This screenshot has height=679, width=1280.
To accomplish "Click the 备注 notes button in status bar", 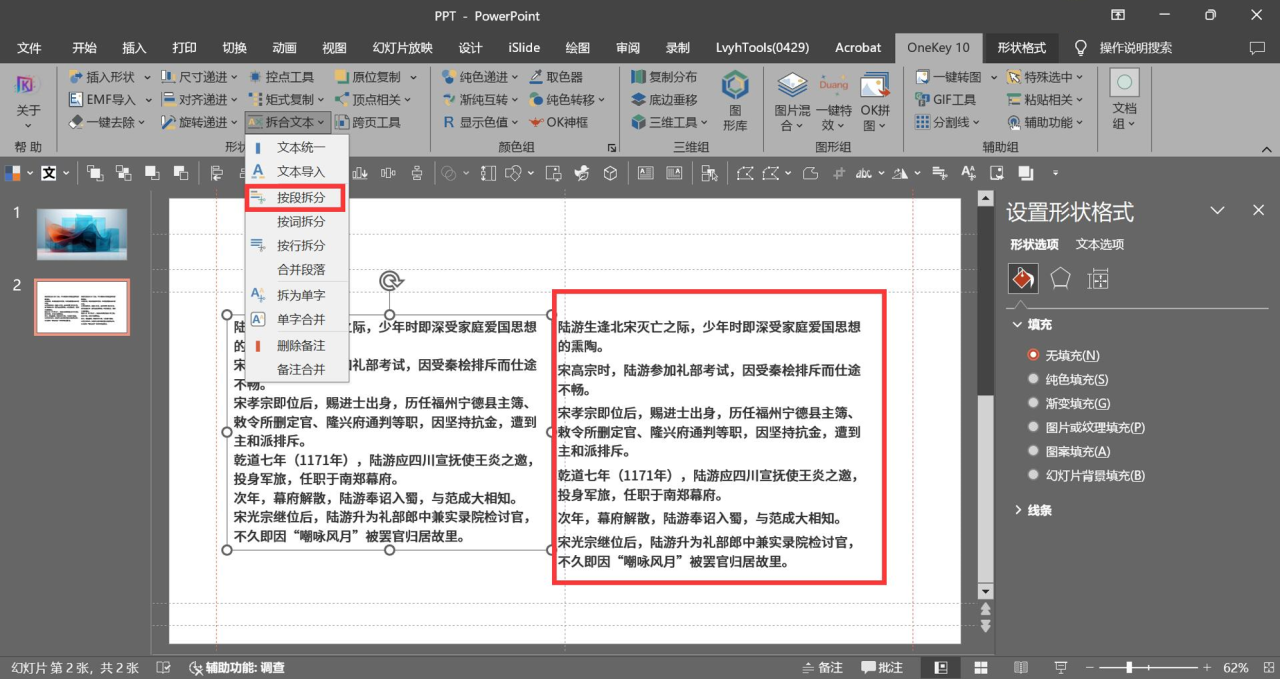I will (823, 667).
